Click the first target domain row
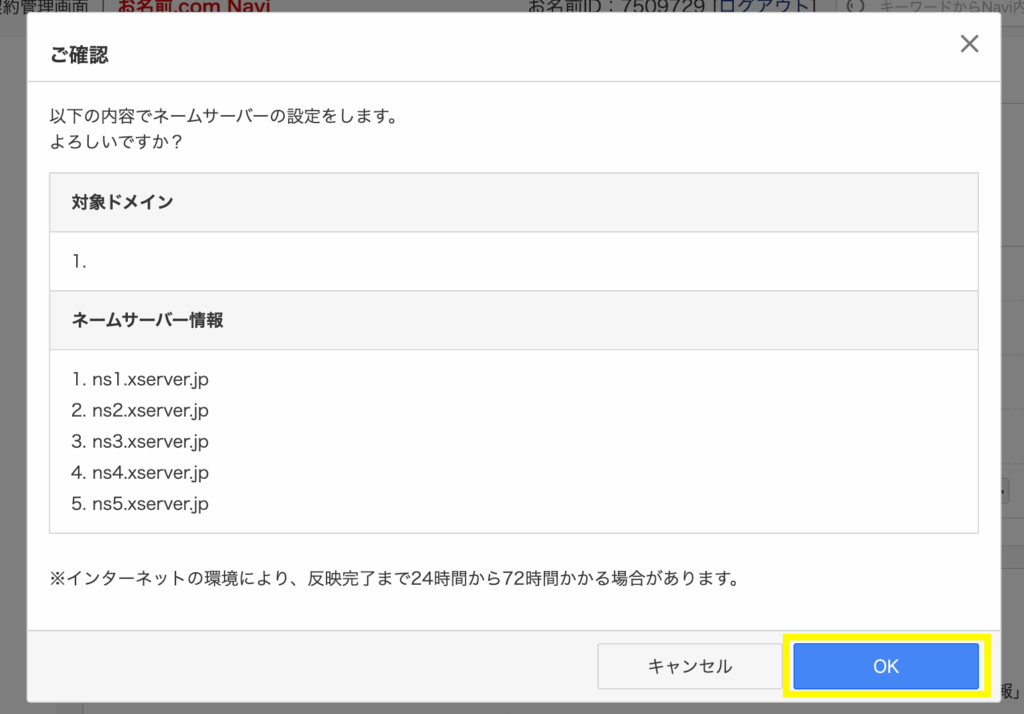This screenshot has width=1024, height=714. (x=80, y=261)
